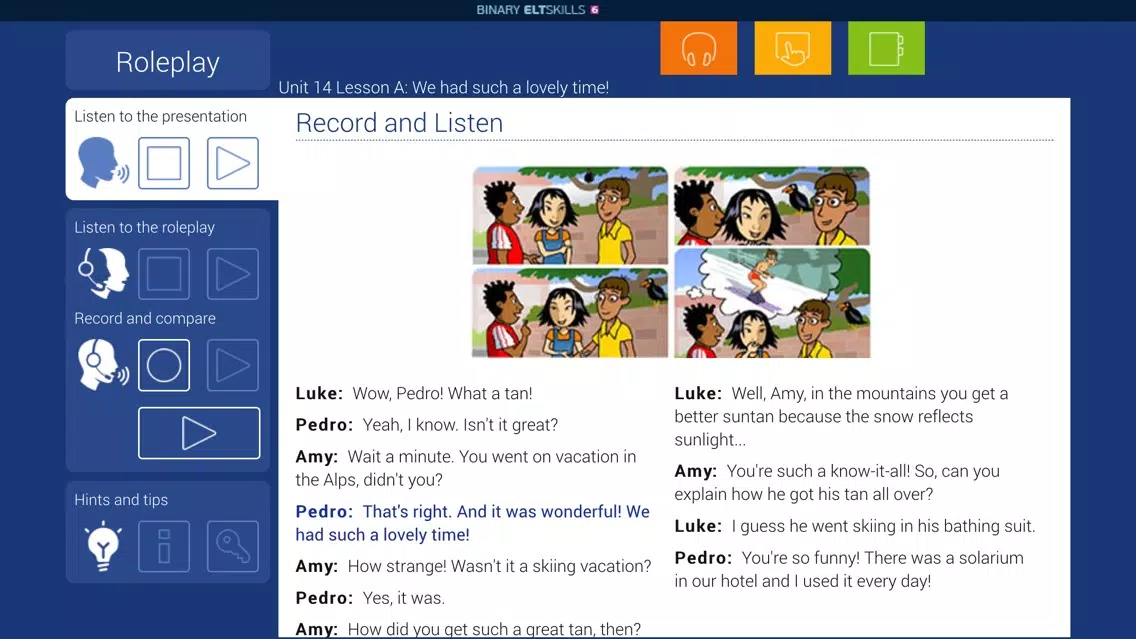The image size is (1136, 639).
Task: Play the roleplay audio
Action: coord(233,274)
